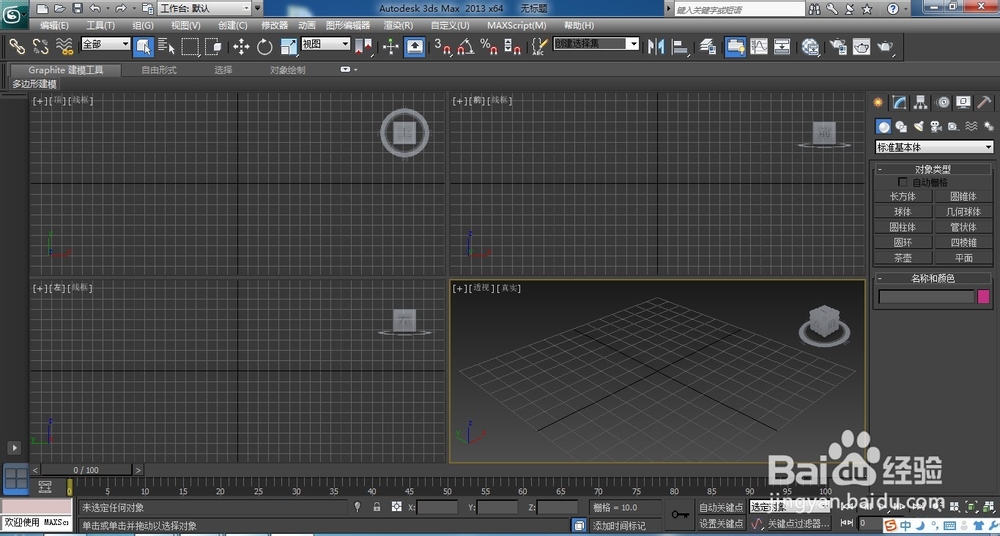Open the Curve Editor icon

759,46
